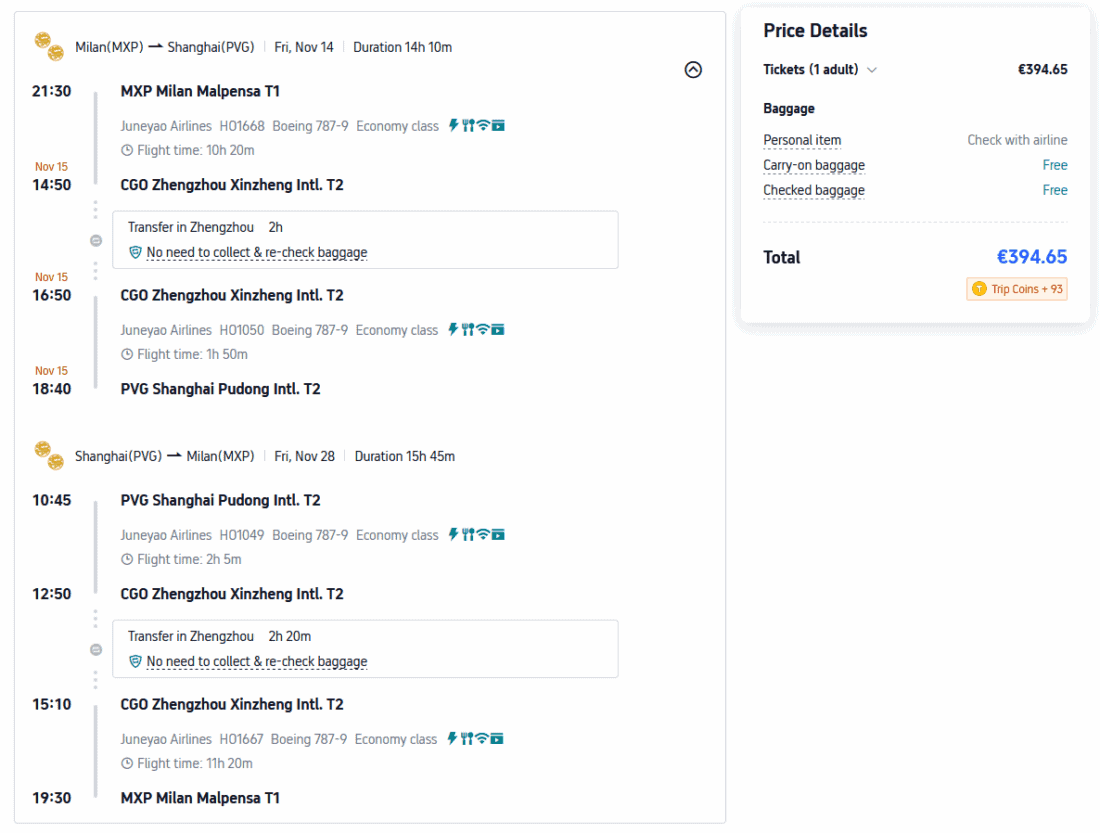Click the transfer marker icon before the 15:10 departure
This screenshot has width=1100, height=833.
pos(96,650)
